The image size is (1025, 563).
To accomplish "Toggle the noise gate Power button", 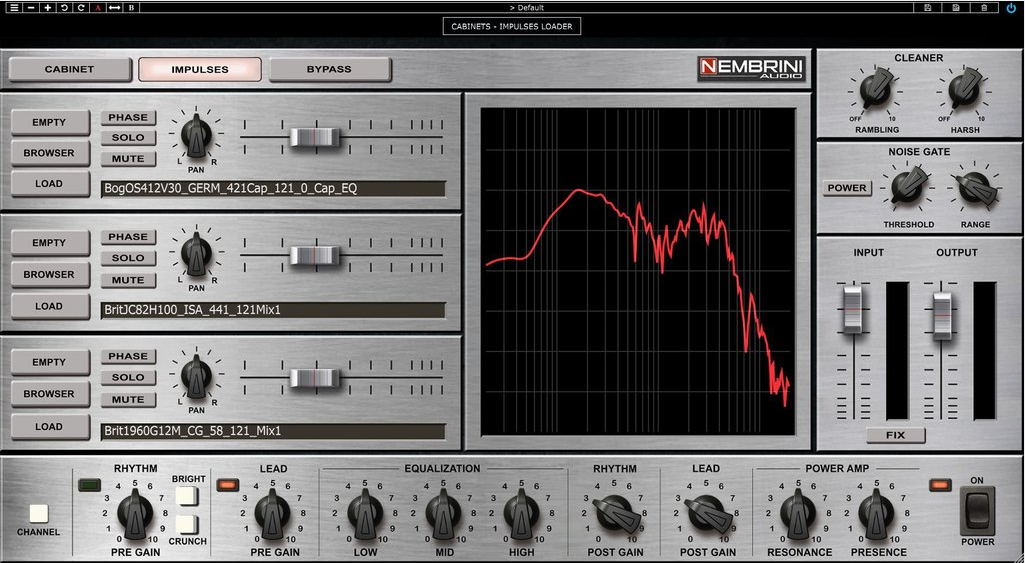I will pyautogui.click(x=847, y=188).
